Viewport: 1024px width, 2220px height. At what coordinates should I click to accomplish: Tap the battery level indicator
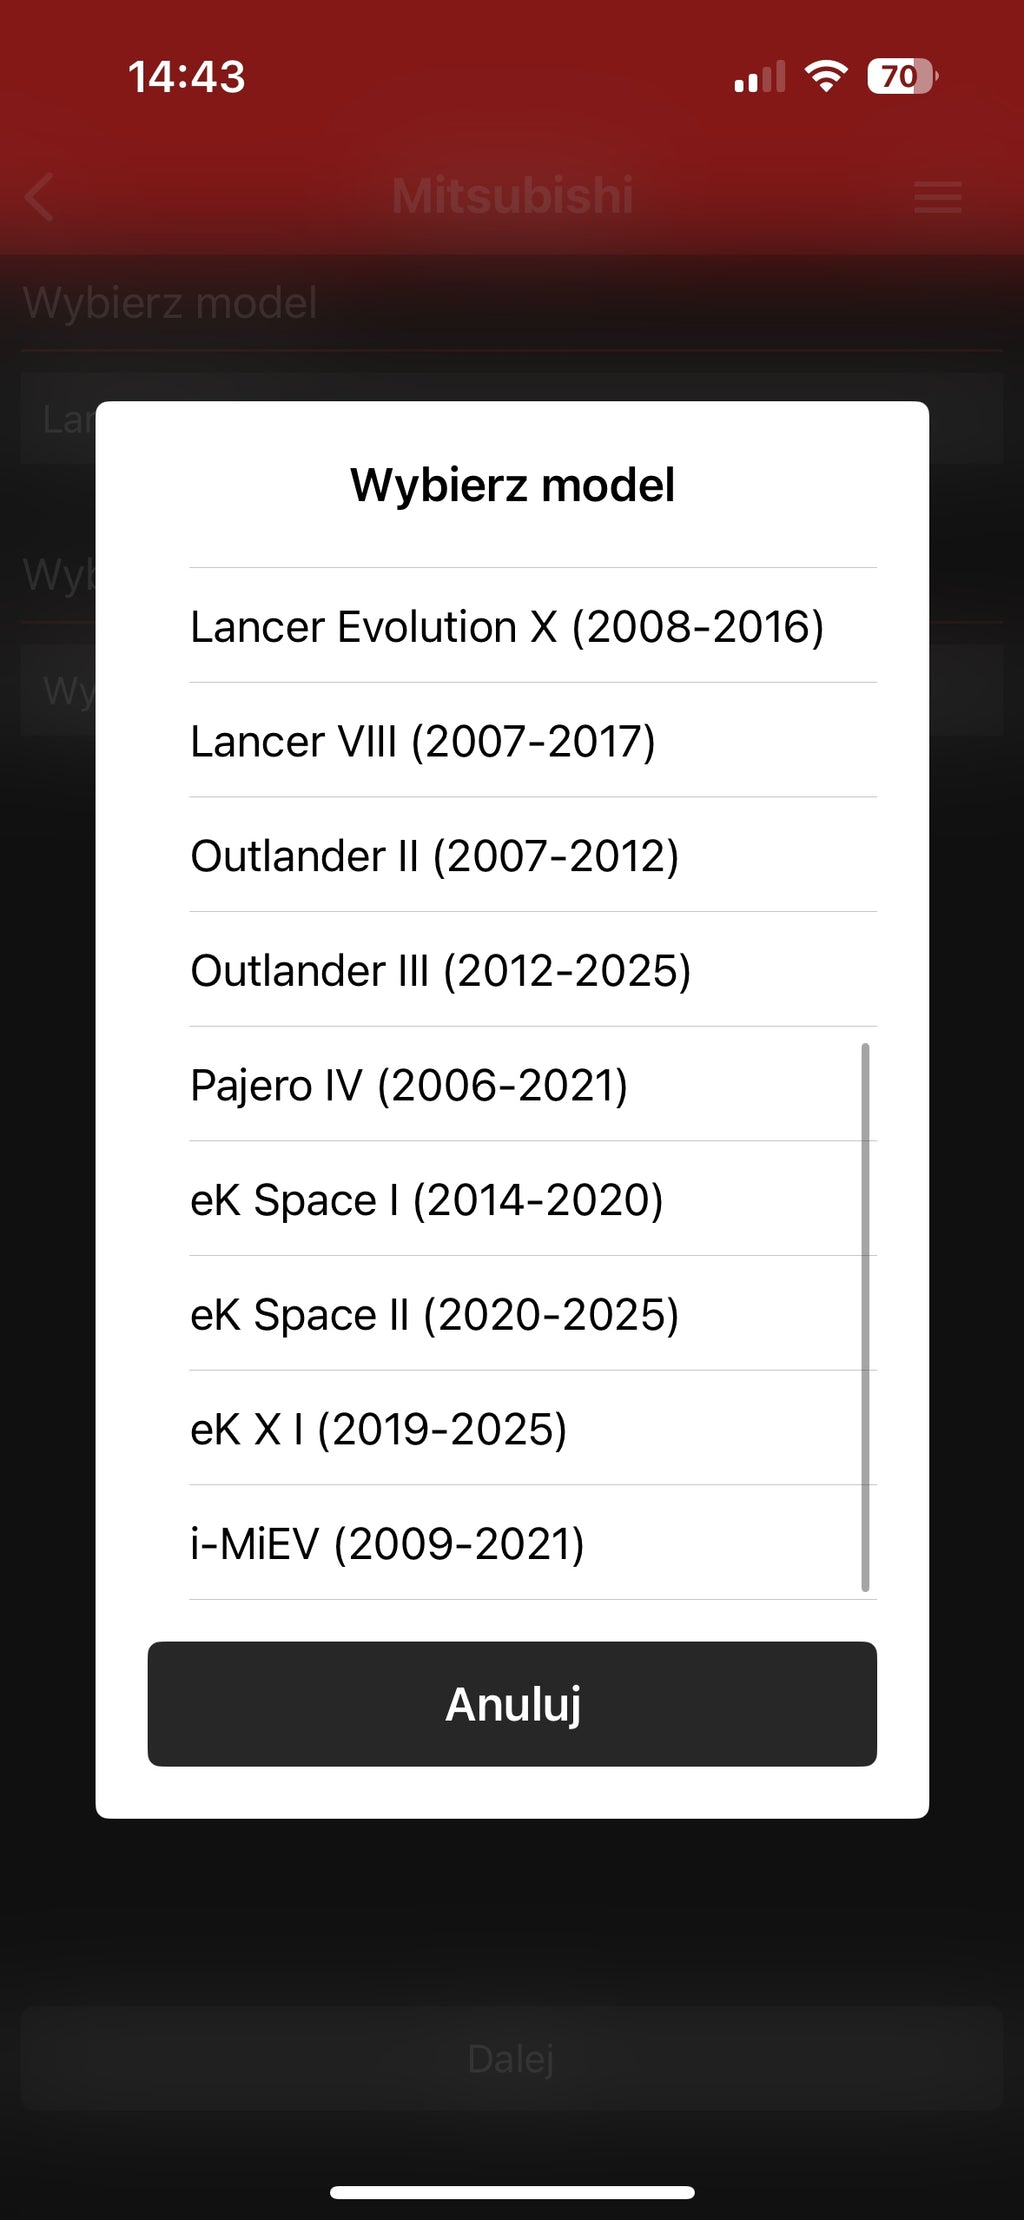point(902,76)
